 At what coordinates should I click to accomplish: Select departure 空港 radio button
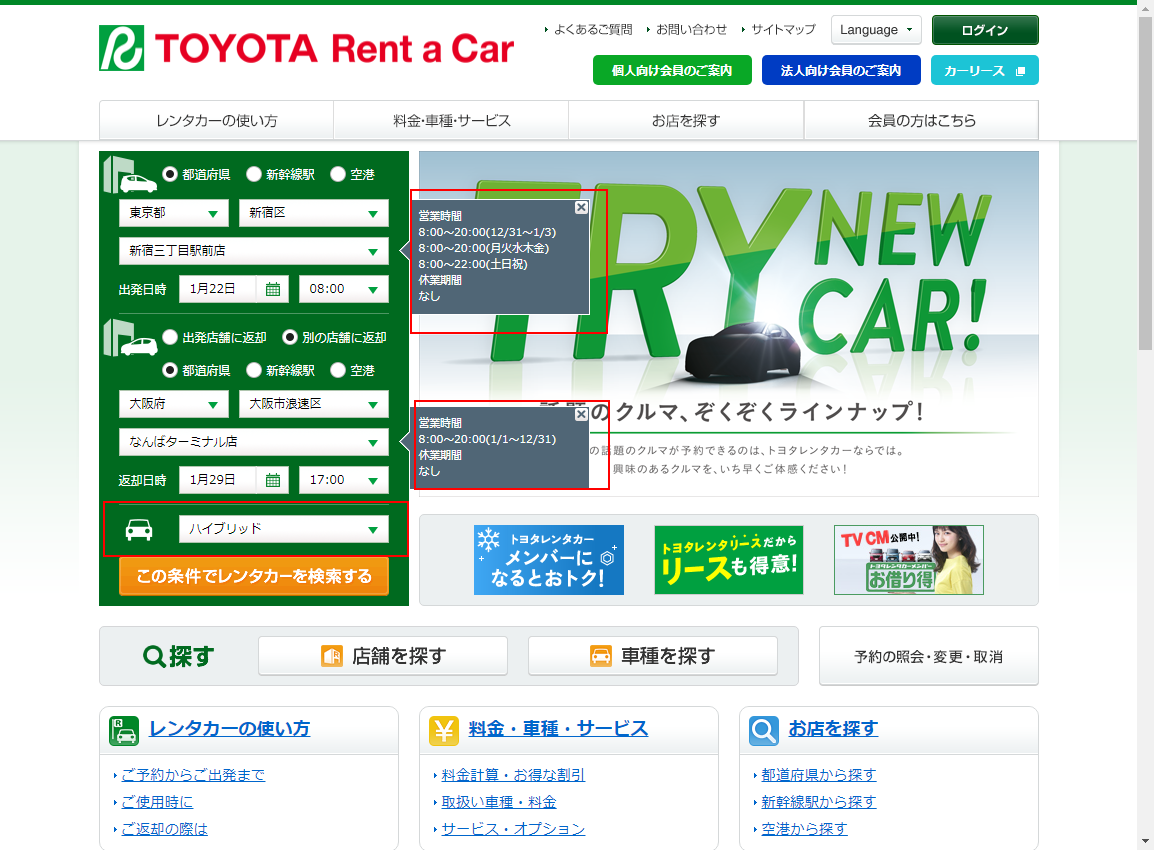point(338,174)
